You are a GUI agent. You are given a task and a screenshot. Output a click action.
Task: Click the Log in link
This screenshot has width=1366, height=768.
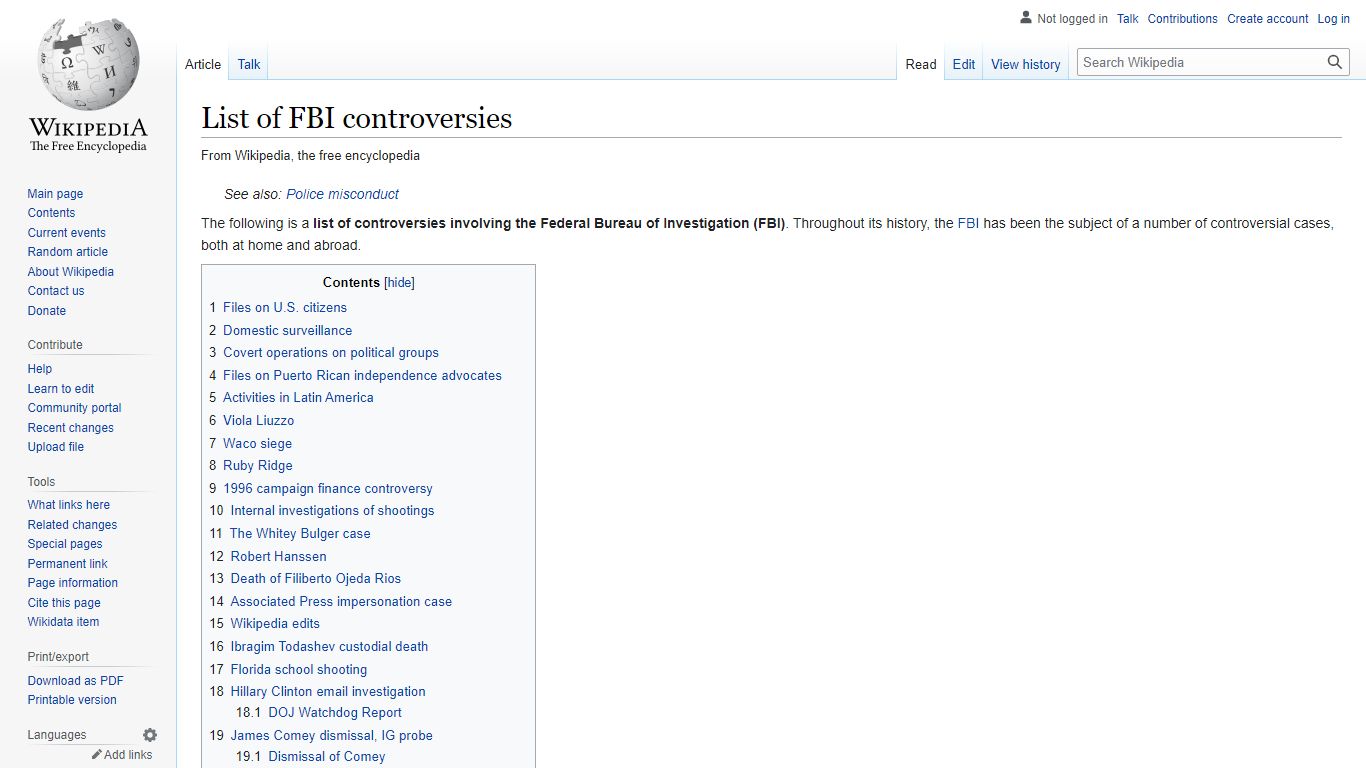tap(1334, 19)
